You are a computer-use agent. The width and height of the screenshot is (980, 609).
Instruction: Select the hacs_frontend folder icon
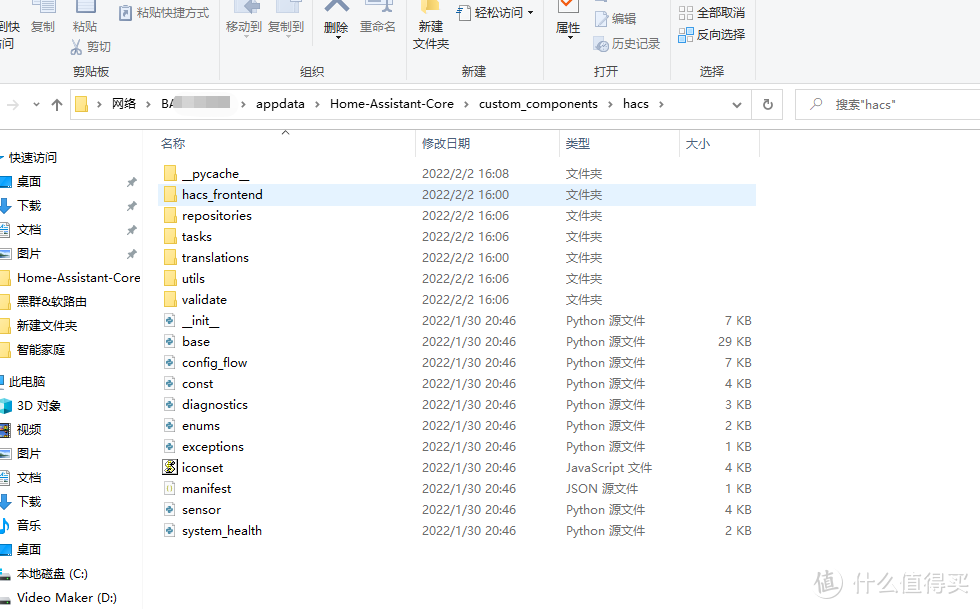170,194
